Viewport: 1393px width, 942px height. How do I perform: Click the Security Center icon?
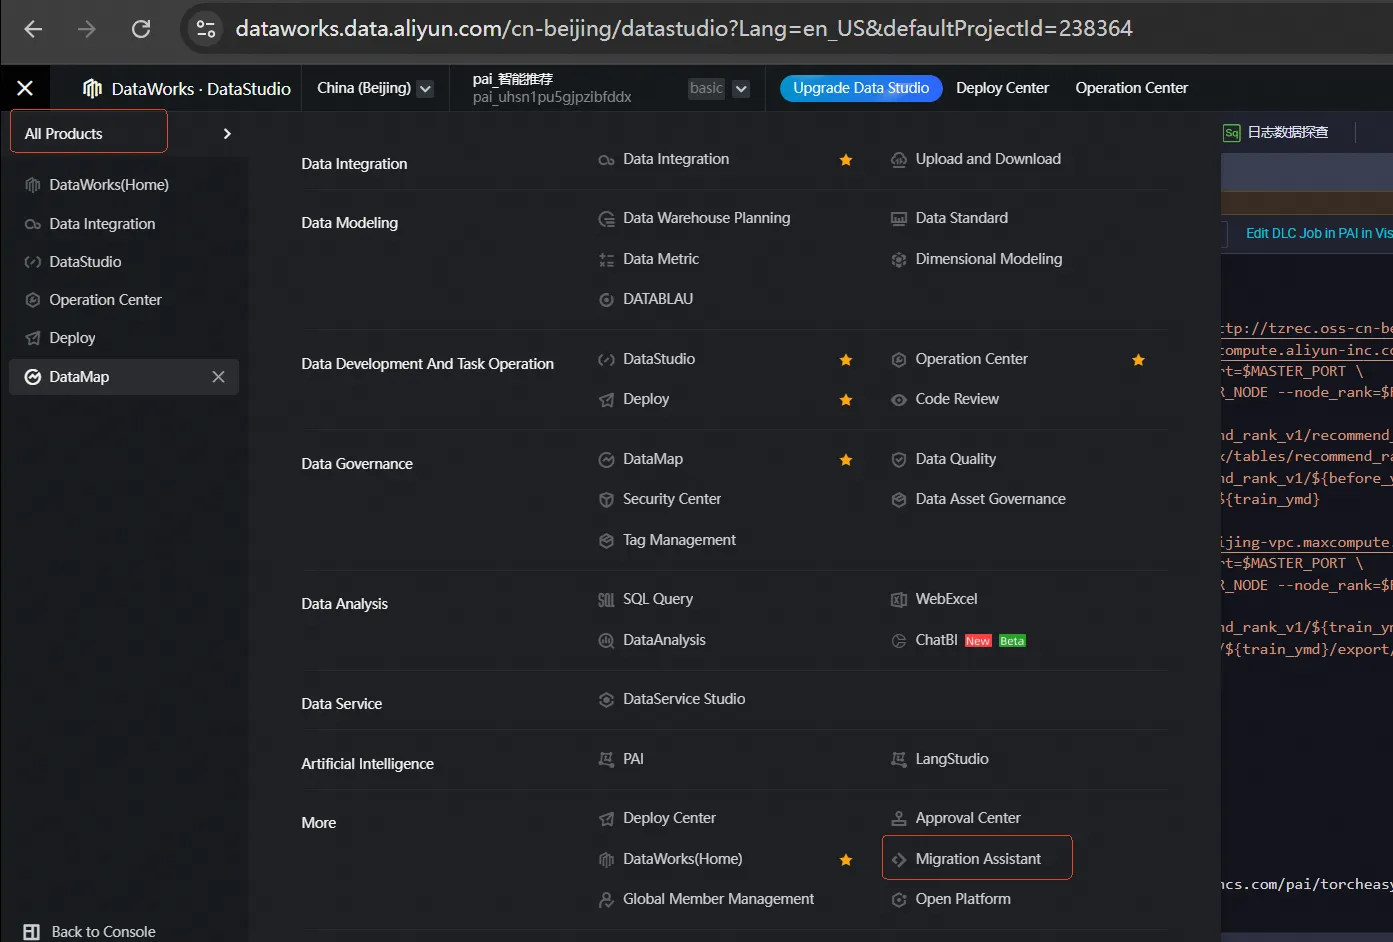[x=606, y=500]
